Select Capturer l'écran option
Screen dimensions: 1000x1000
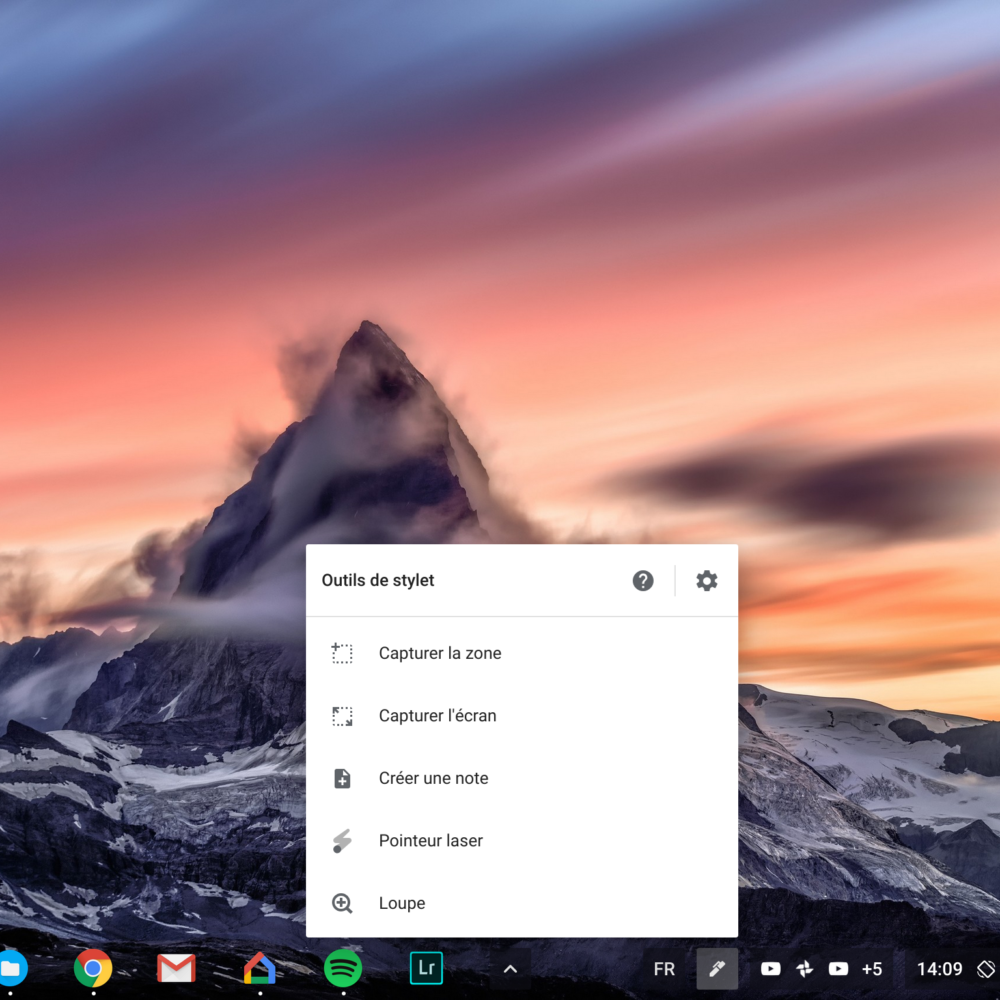(x=522, y=716)
